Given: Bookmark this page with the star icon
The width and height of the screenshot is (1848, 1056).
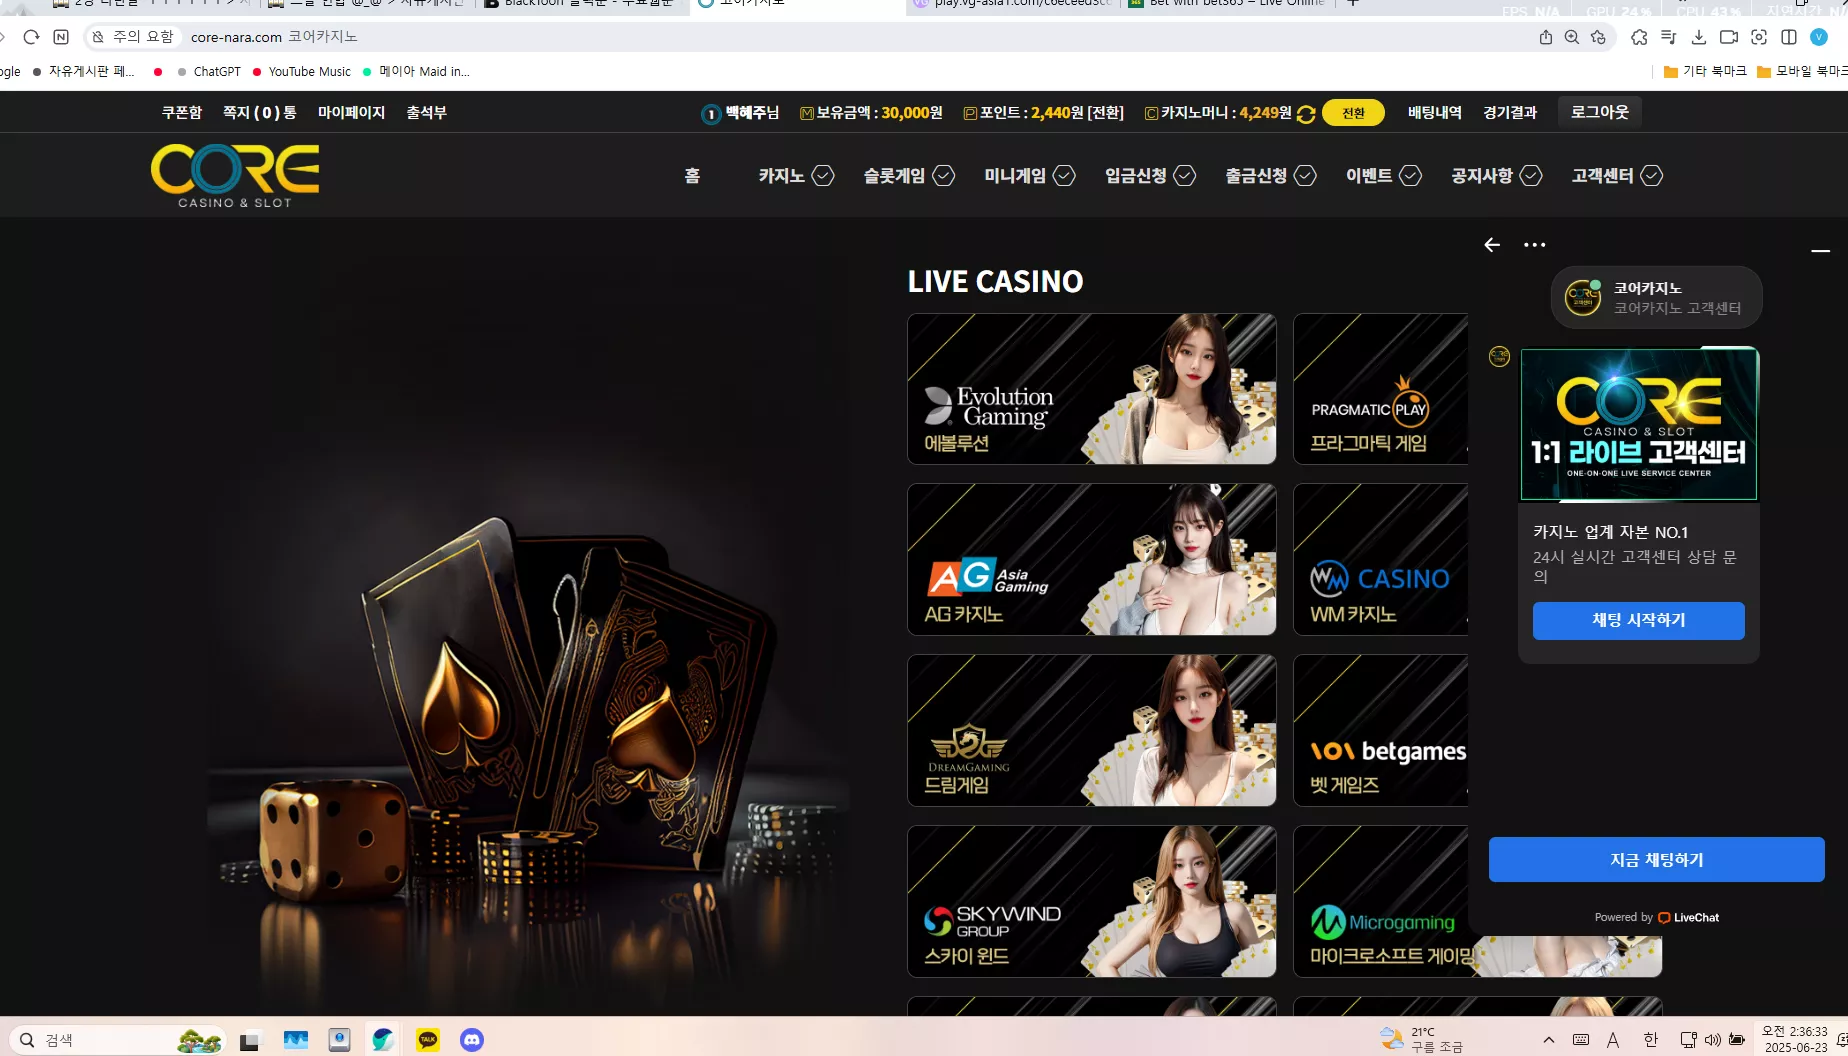Looking at the screenshot, I should 1598,37.
